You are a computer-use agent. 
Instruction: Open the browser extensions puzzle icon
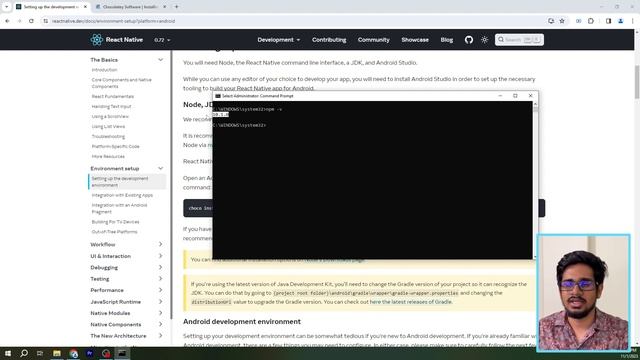pos(591,21)
